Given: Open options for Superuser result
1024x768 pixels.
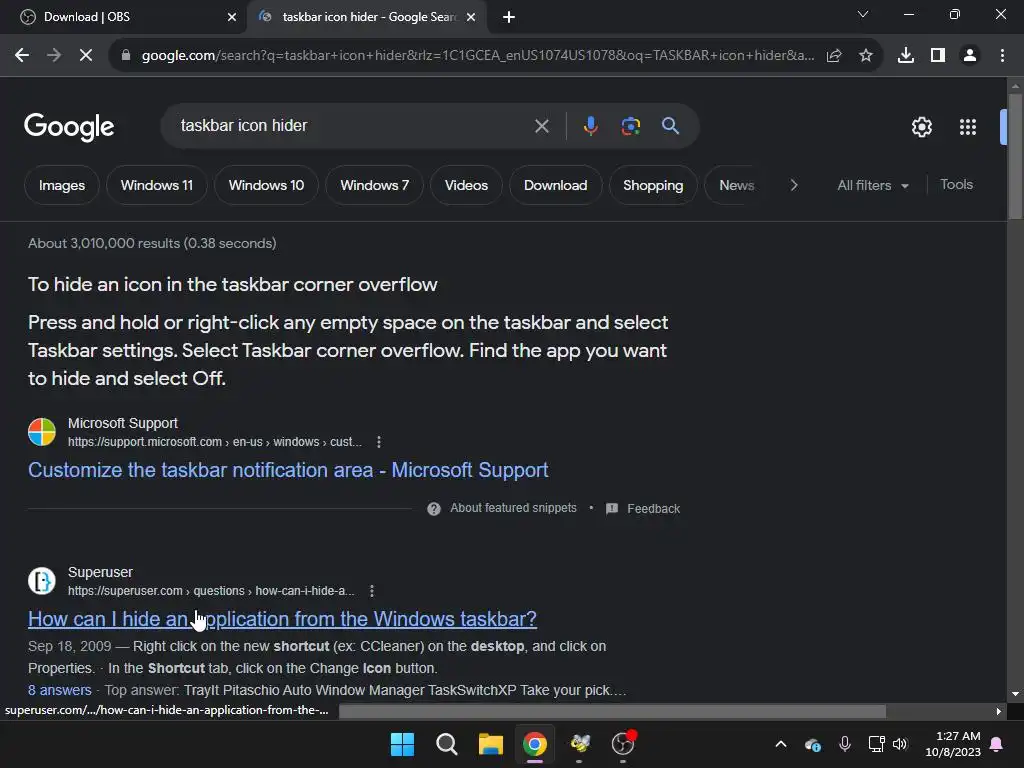Looking at the screenshot, I should pos(372,591).
